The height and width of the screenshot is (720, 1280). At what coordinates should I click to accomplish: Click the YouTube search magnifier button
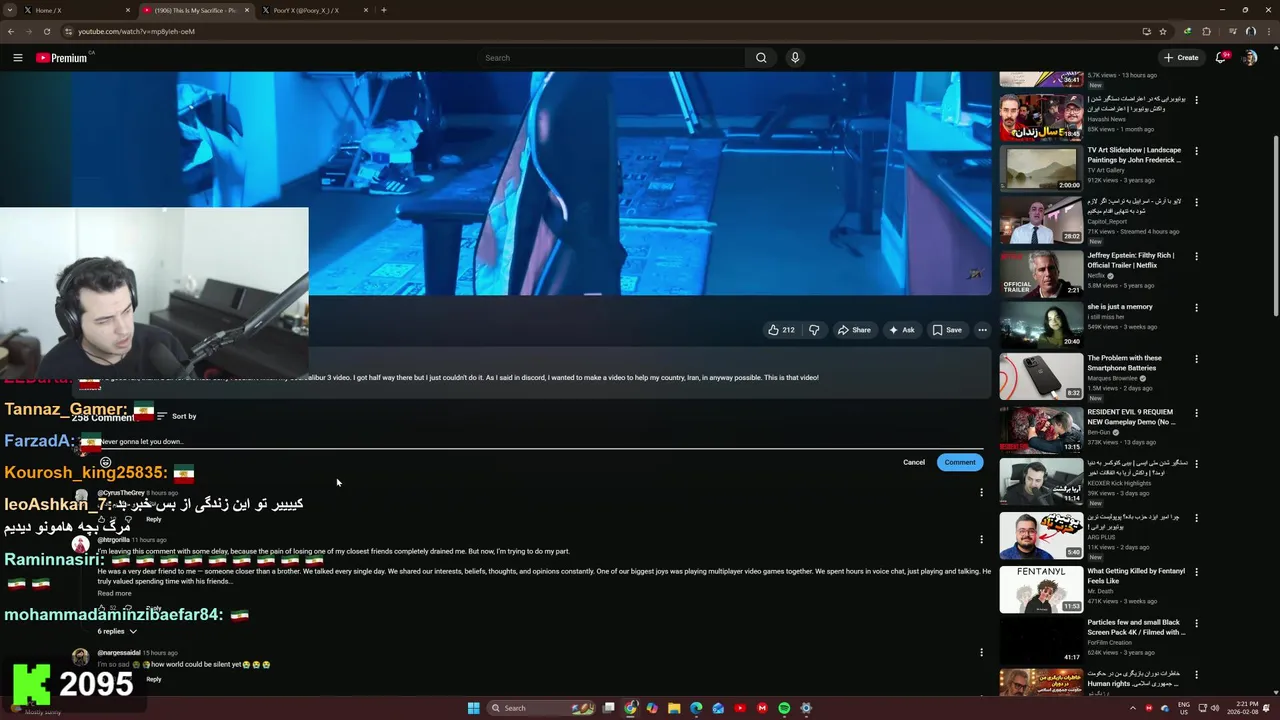click(x=761, y=58)
